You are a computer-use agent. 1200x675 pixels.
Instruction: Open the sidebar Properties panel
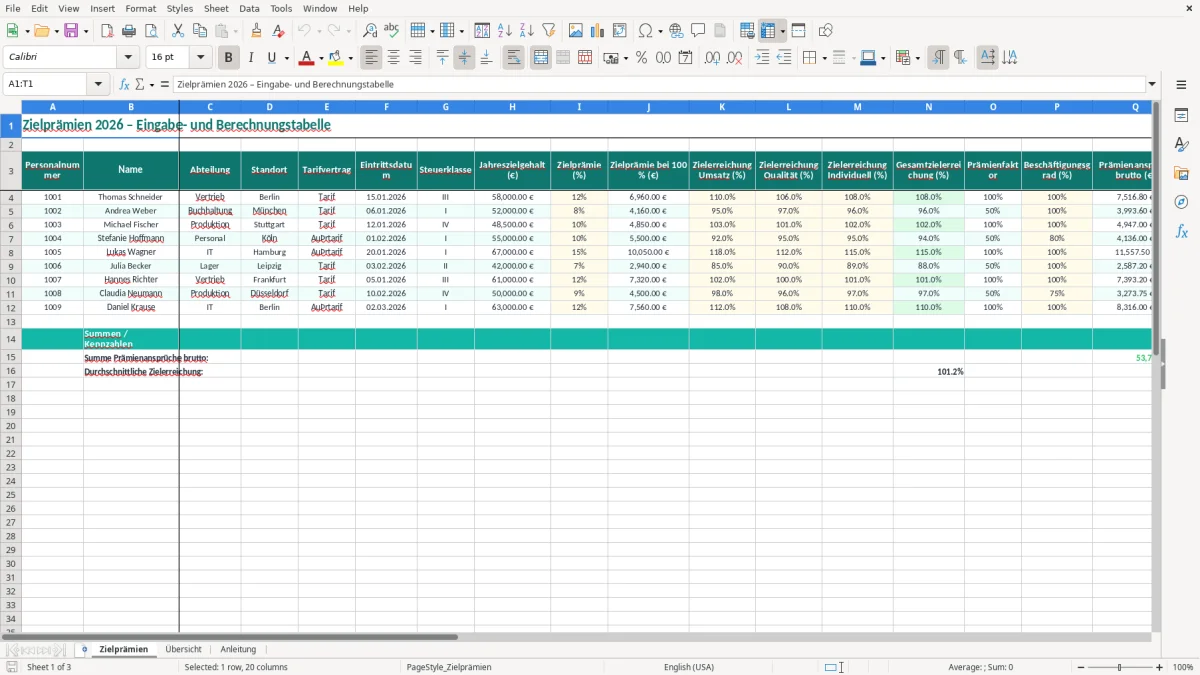1181,116
